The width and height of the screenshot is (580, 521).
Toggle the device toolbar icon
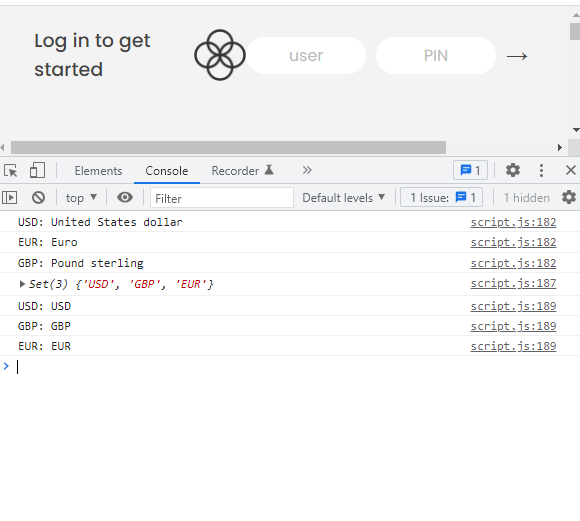(37, 171)
